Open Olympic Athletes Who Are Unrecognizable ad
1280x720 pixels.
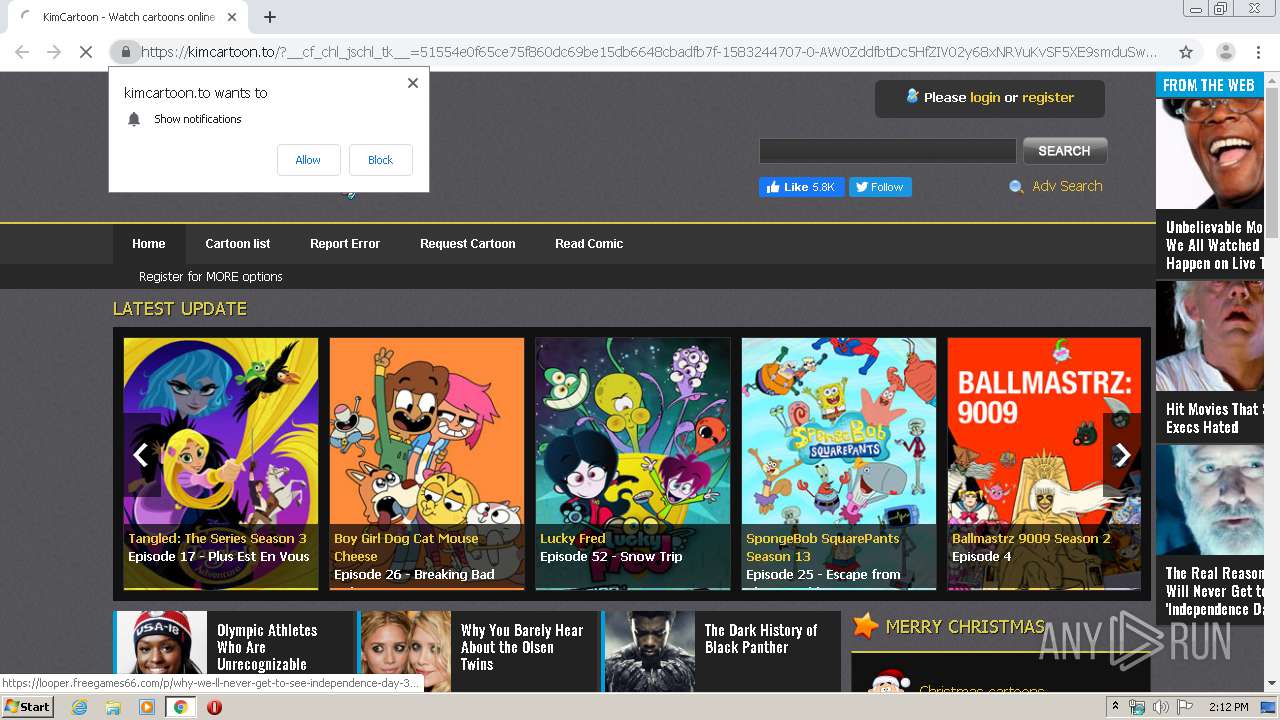click(235, 650)
